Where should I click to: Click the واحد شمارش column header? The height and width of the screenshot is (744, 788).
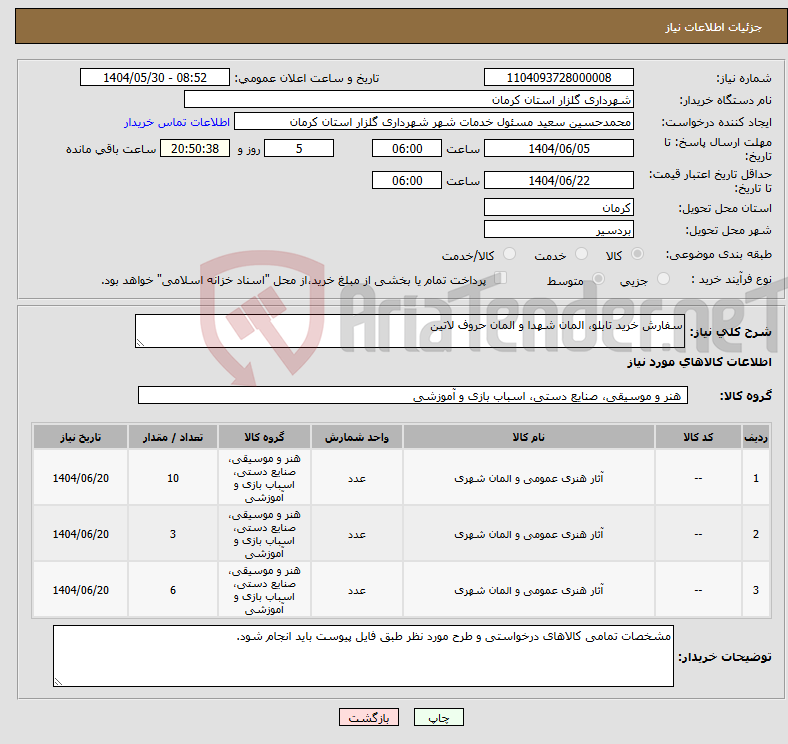(356, 437)
